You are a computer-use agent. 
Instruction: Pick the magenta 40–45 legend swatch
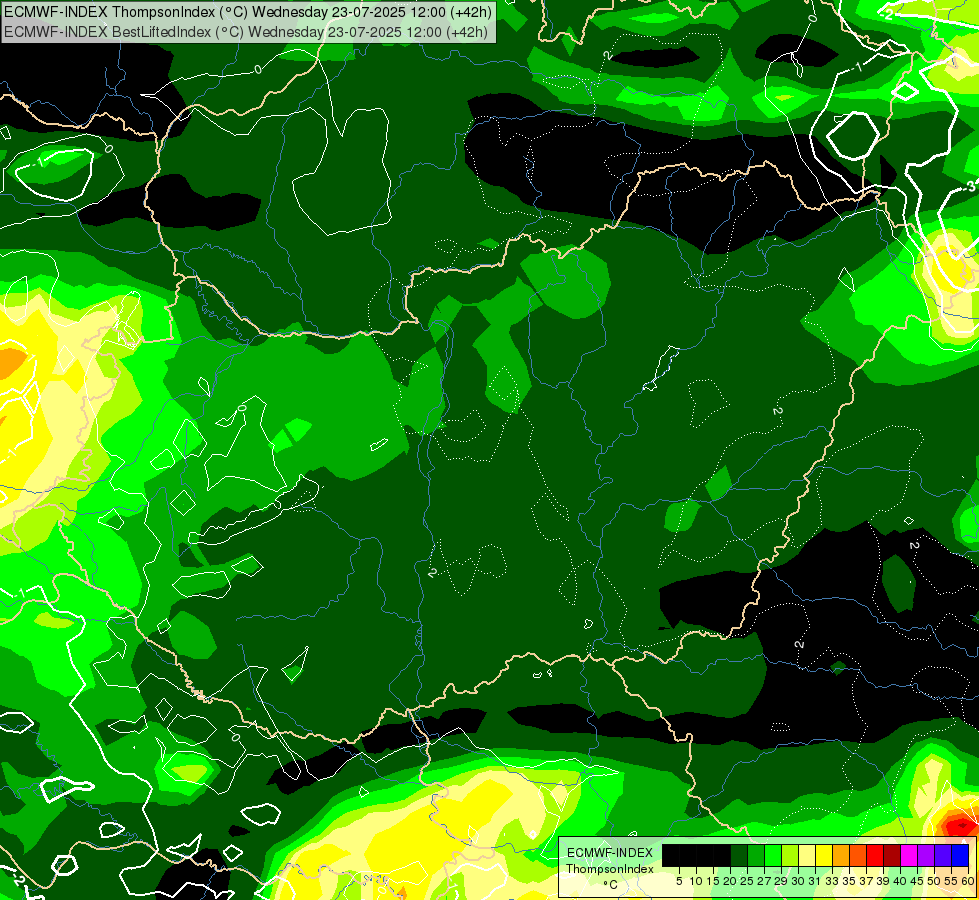click(910, 855)
